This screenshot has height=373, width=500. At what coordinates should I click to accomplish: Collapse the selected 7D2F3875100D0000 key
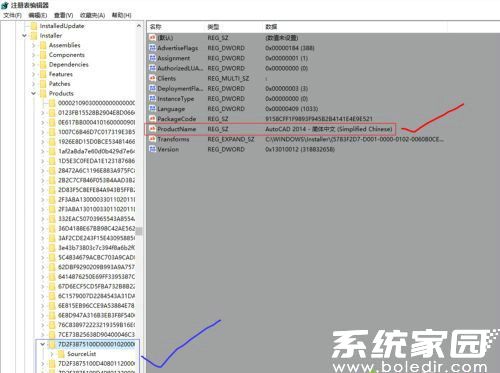pos(43,344)
